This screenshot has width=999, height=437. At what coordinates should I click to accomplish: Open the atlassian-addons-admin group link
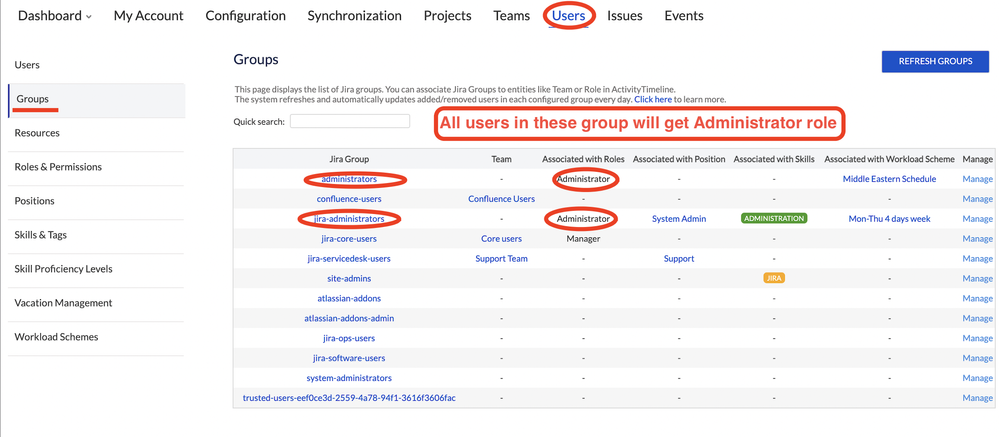pos(349,318)
